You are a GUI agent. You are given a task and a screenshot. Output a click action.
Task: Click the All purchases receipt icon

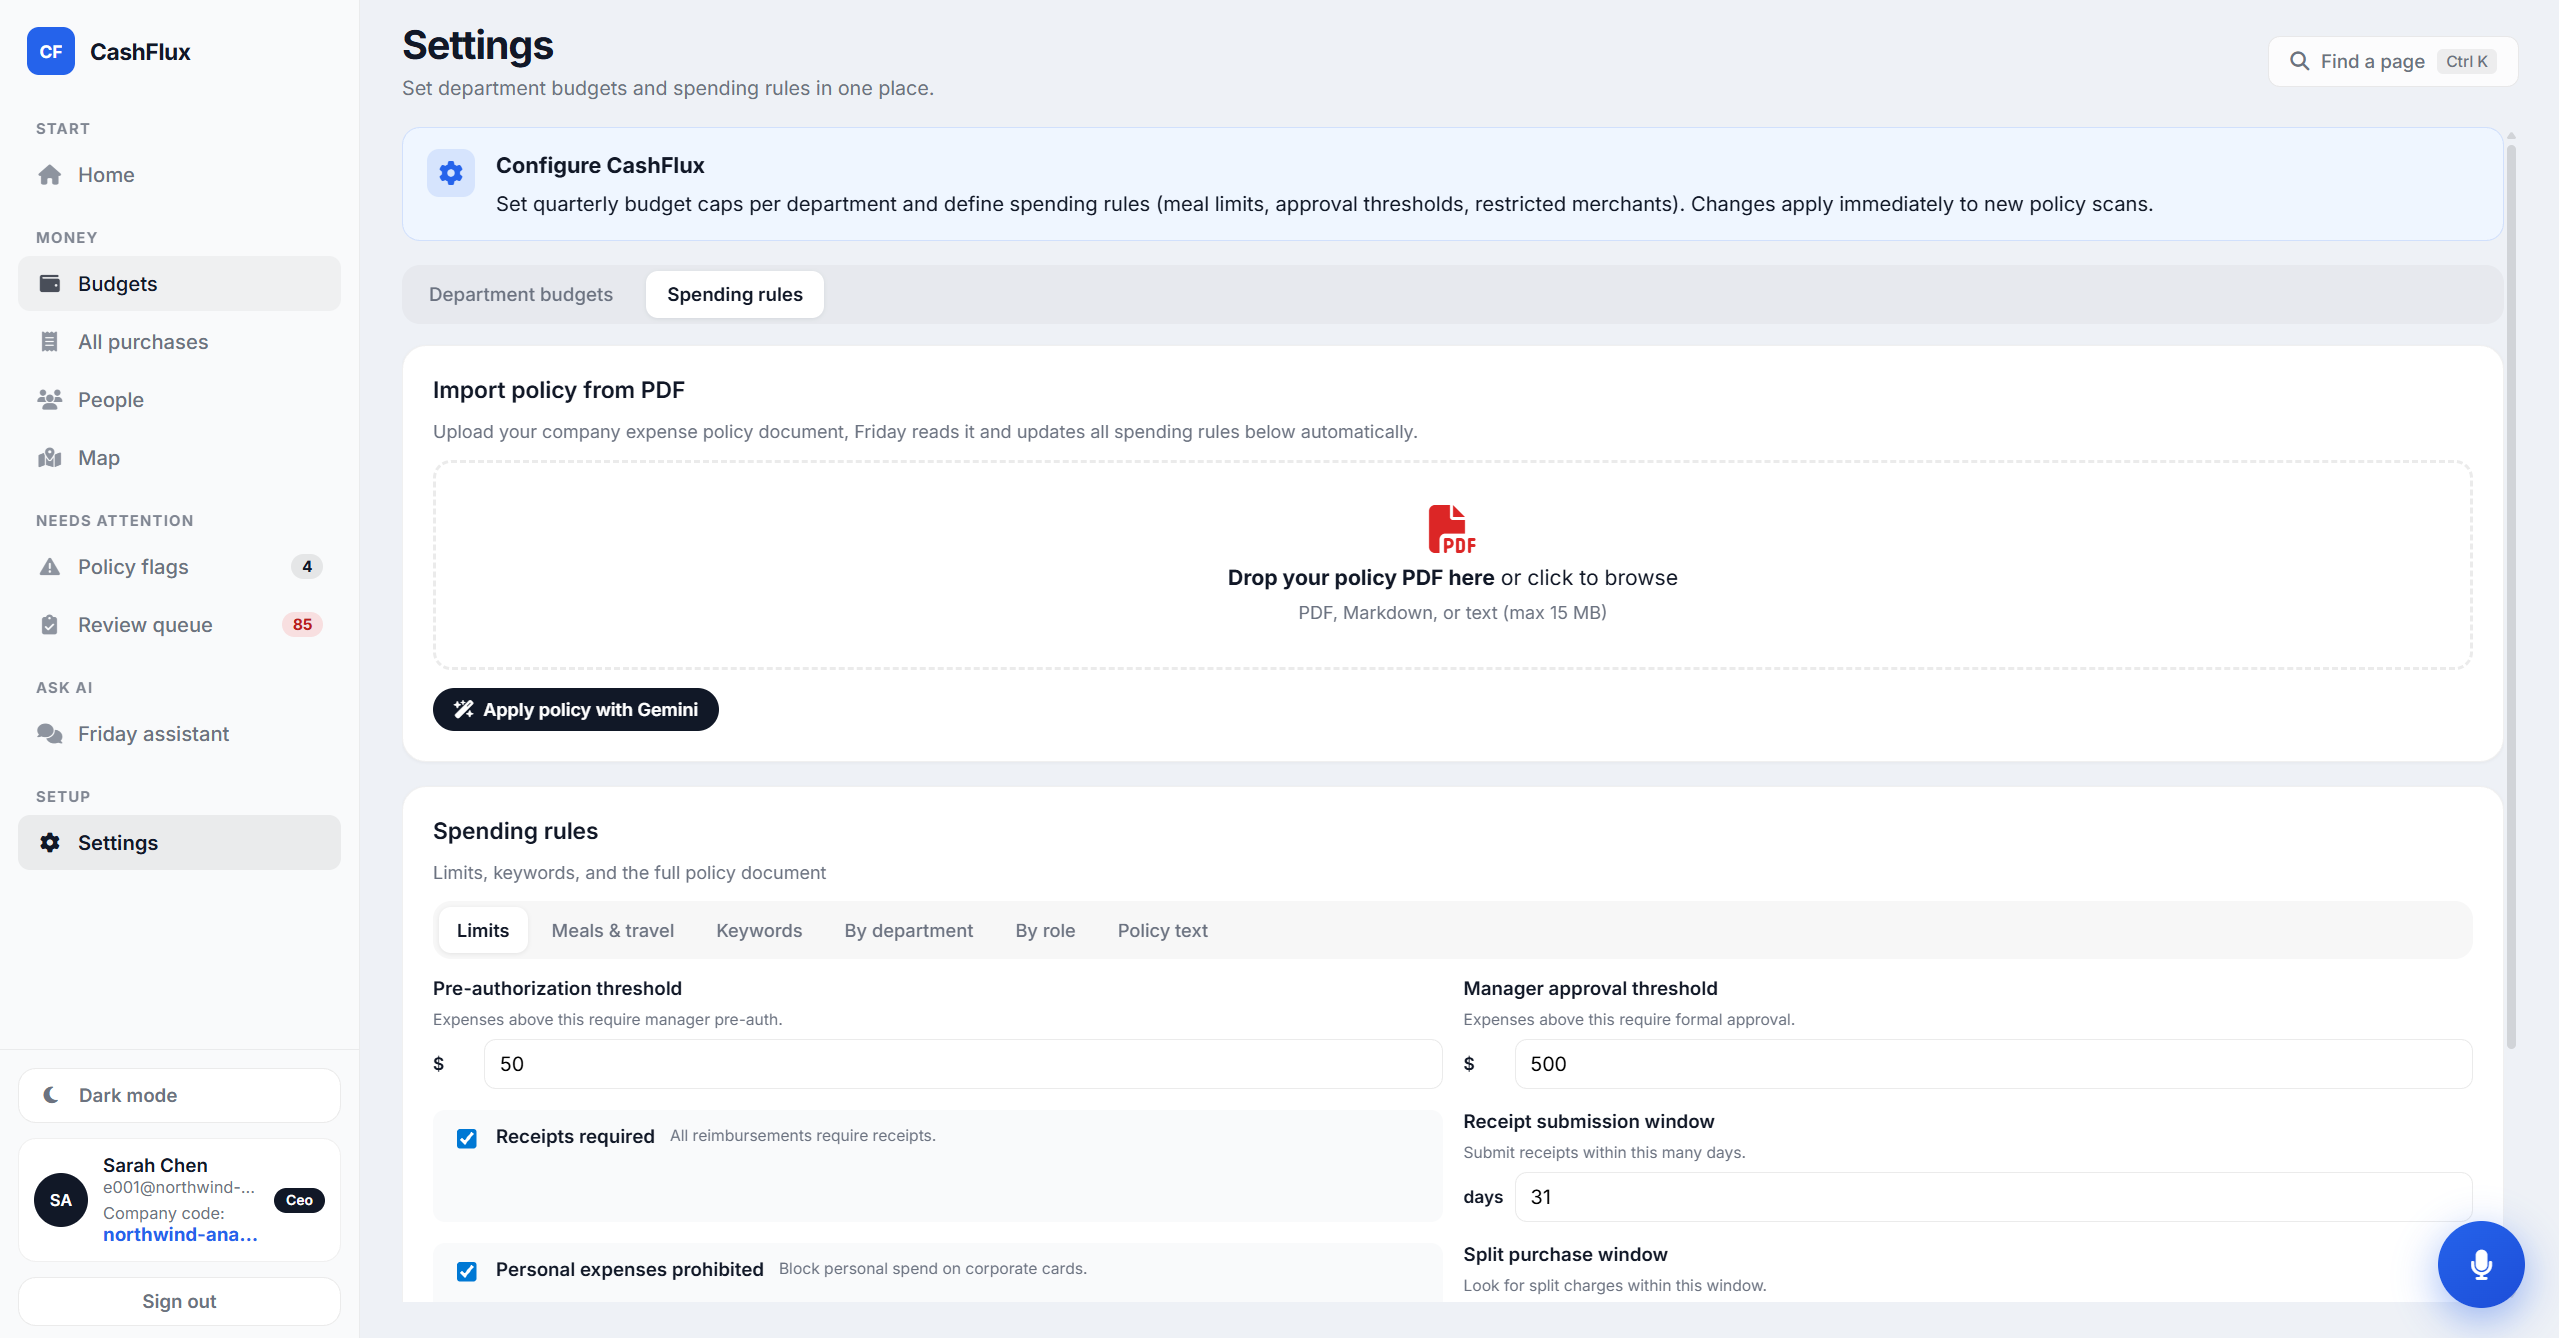(x=50, y=342)
